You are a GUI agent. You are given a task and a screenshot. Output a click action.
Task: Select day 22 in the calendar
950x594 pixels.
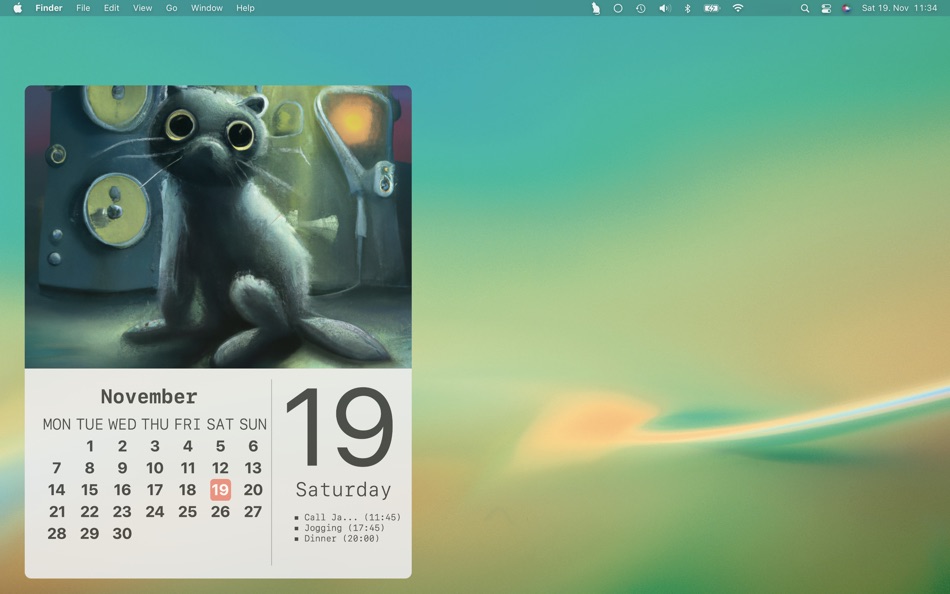click(x=90, y=512)
